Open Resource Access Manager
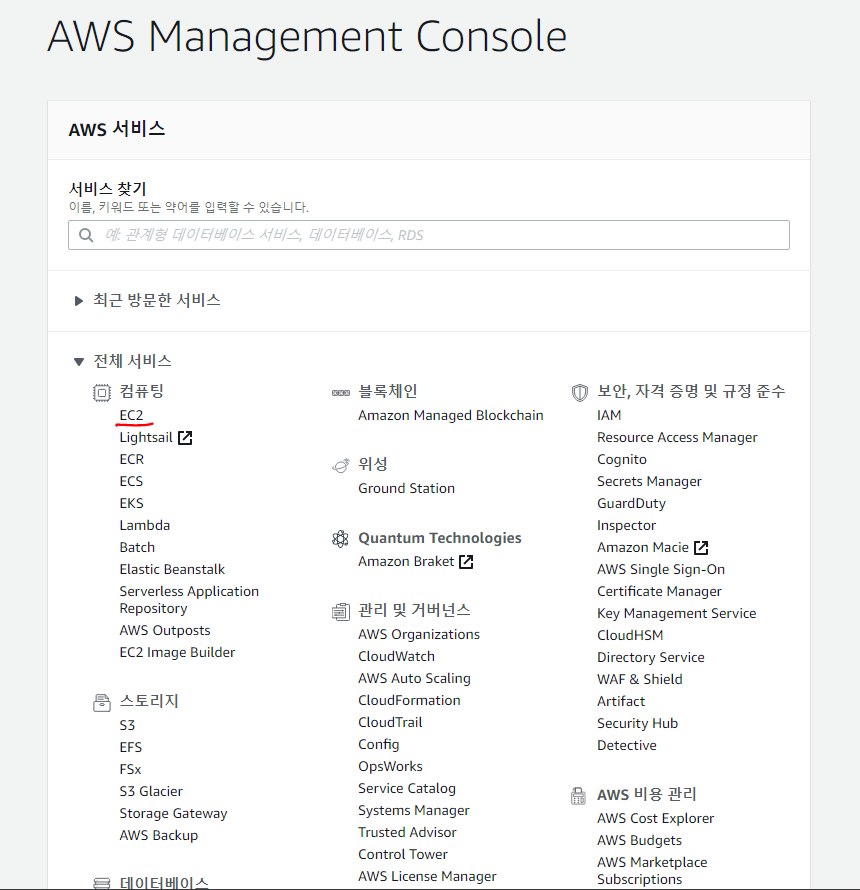 pyautogui.click(x=677, y=438)
